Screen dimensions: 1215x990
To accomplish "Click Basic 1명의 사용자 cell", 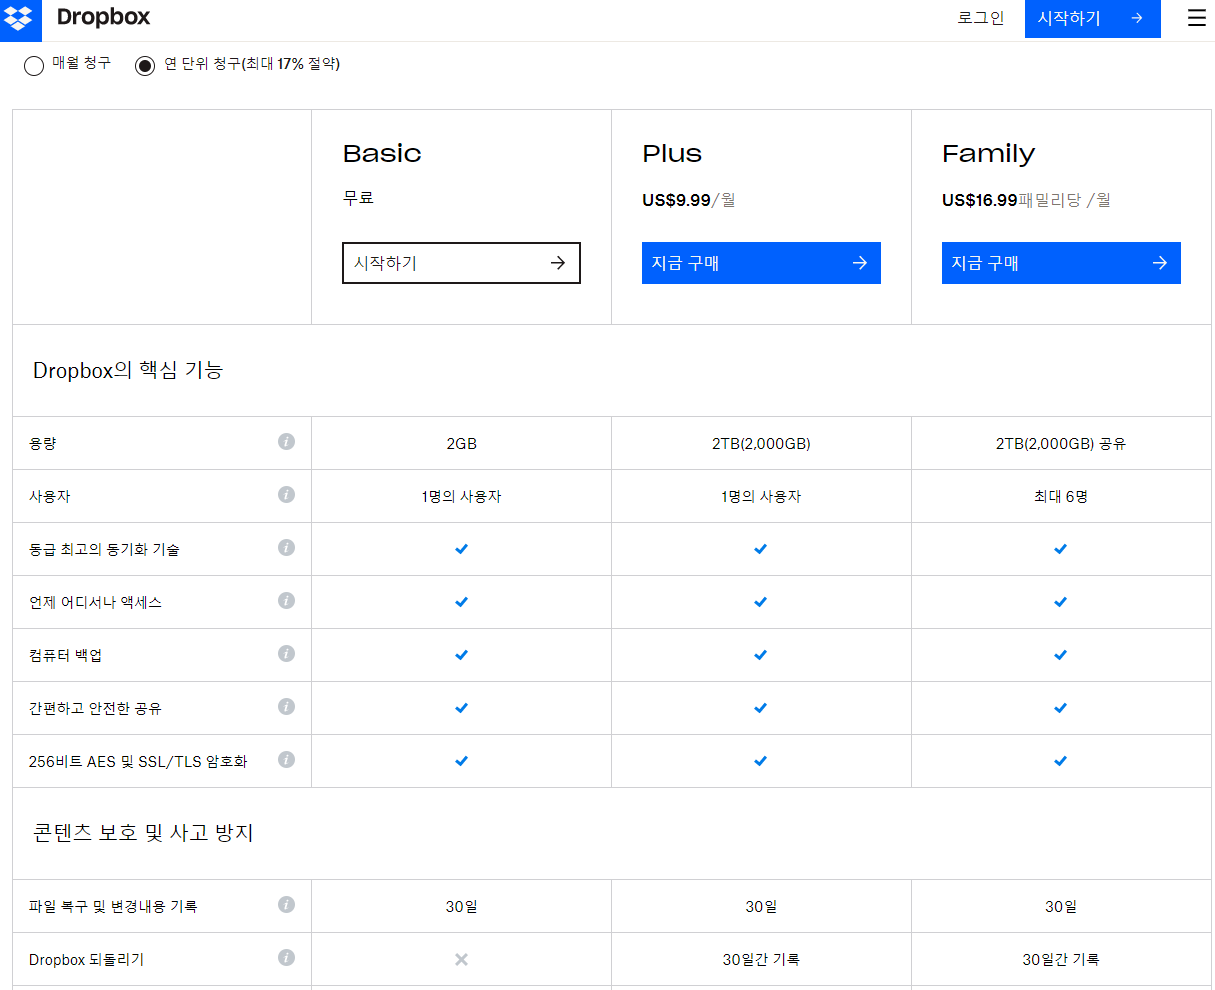I will pyautogui.click(x=461, y=496).
